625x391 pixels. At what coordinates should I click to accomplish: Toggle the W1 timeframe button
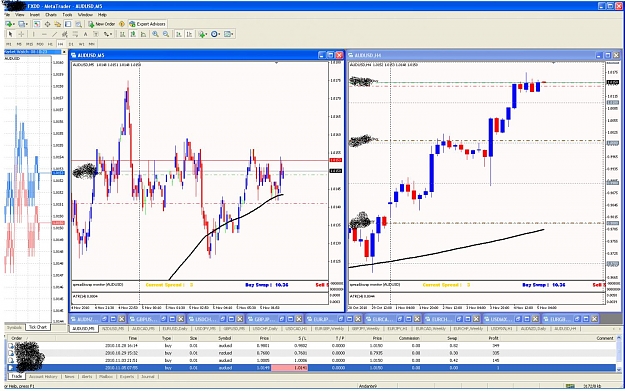point(81,44)
